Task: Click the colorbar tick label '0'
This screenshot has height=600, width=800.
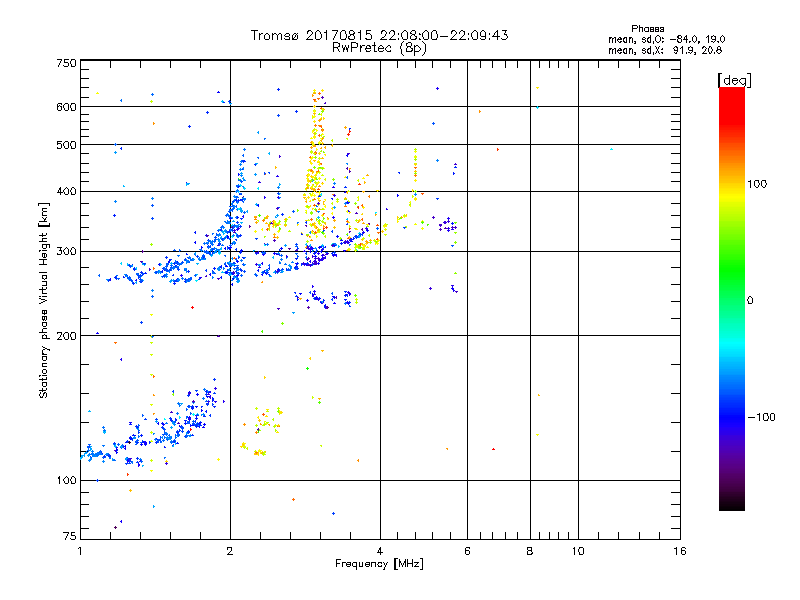Action: (x=750, y=301)
